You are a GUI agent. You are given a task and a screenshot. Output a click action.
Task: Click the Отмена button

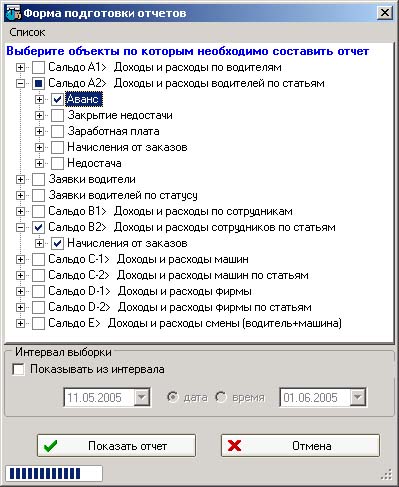pyautogui.click(x=300, y=446)
